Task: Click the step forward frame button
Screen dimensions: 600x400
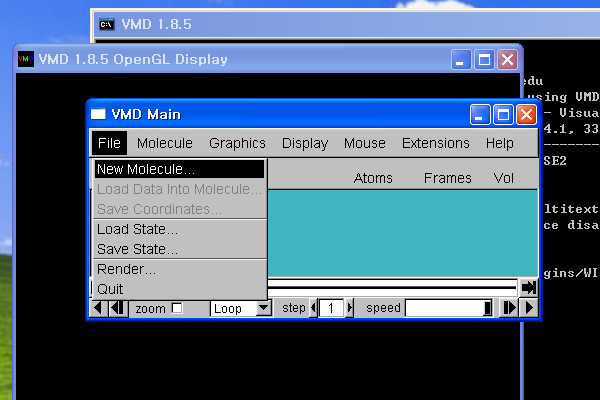Action: click(509, 308)
